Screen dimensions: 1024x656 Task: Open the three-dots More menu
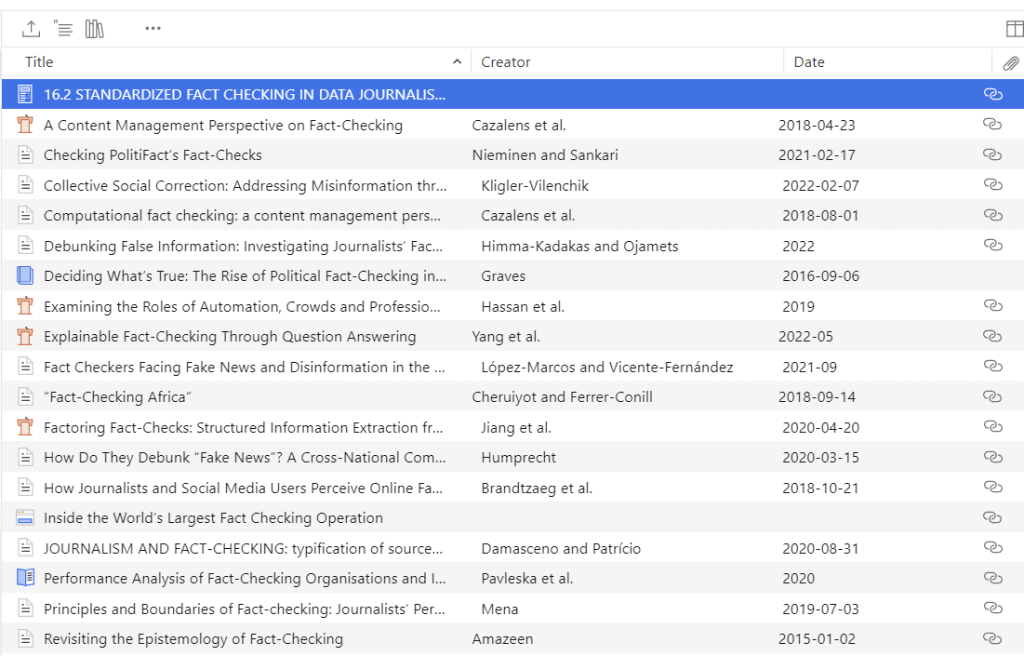[x=153, y=28]
